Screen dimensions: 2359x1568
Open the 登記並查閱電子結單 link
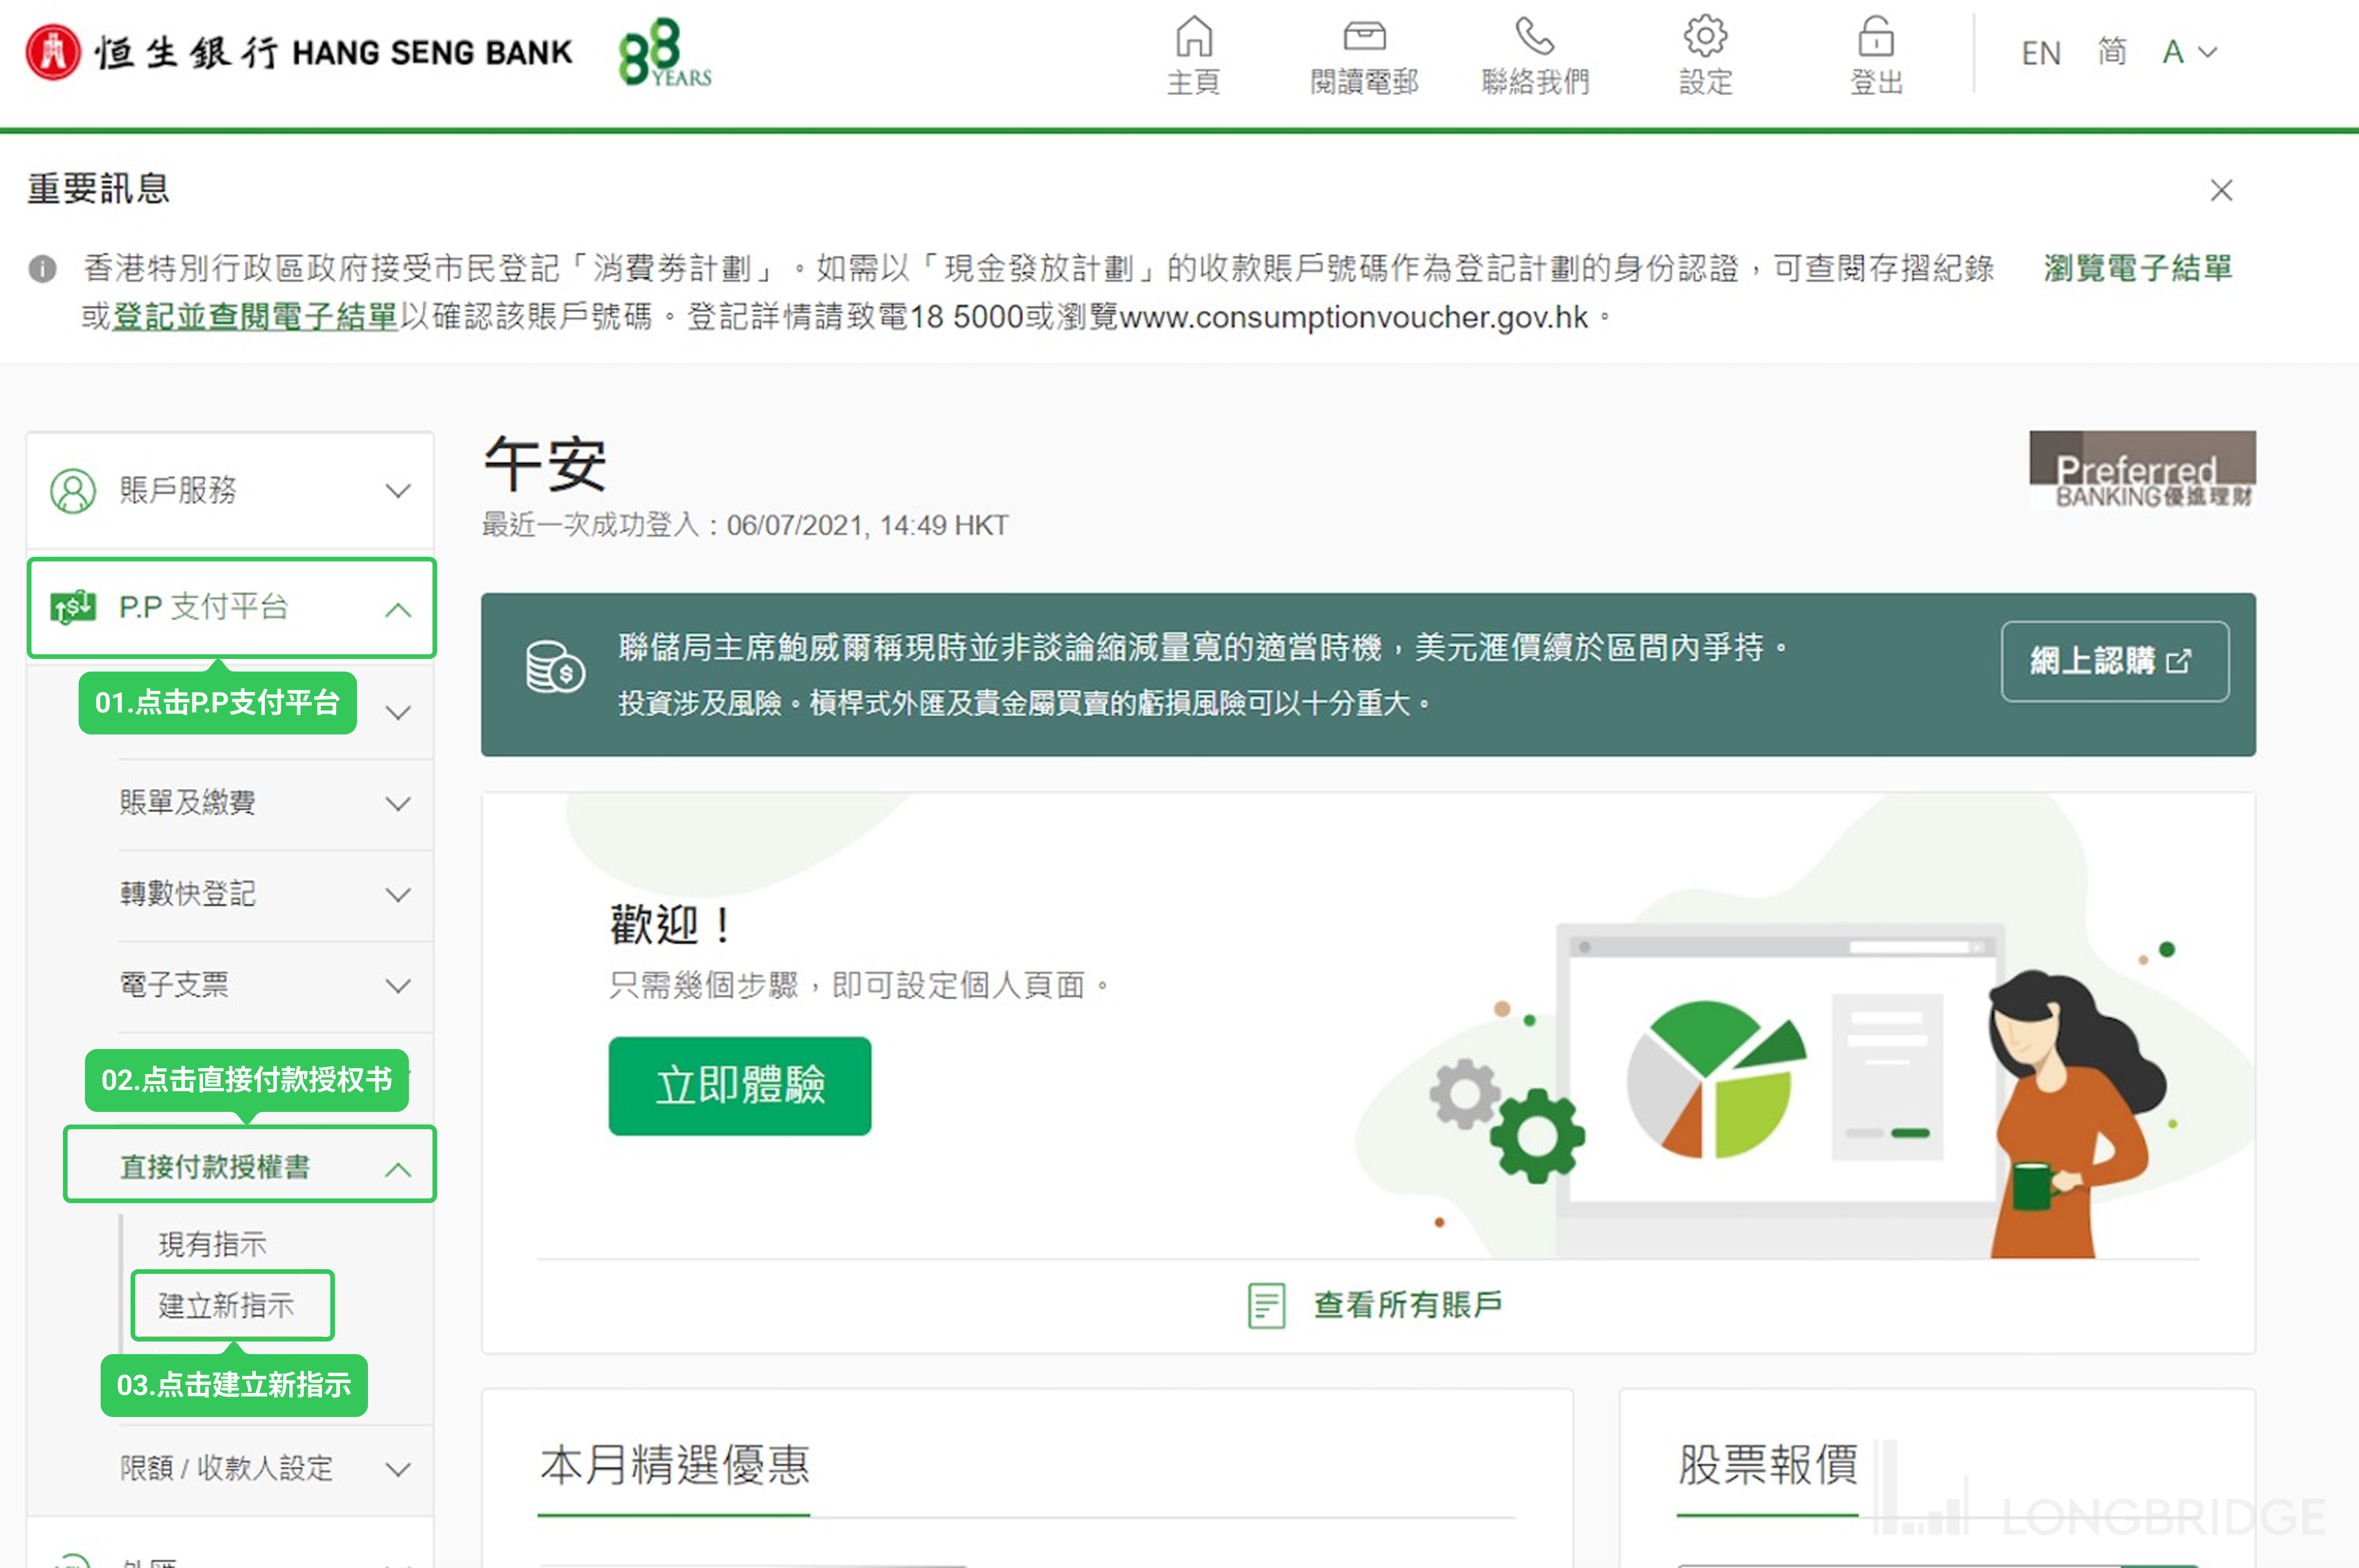point(255,317)
